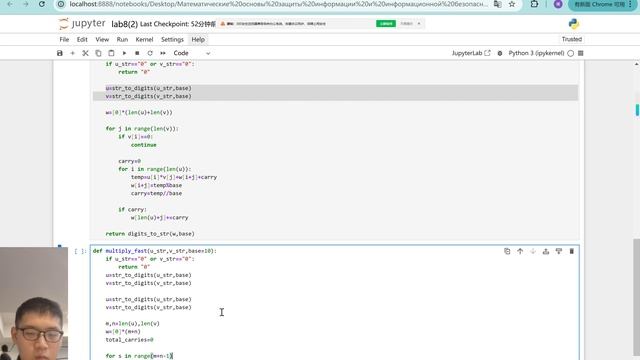Open the cell type Code dropdown
The height and width of the screenshot is (360, 640).
pos(192,53)
